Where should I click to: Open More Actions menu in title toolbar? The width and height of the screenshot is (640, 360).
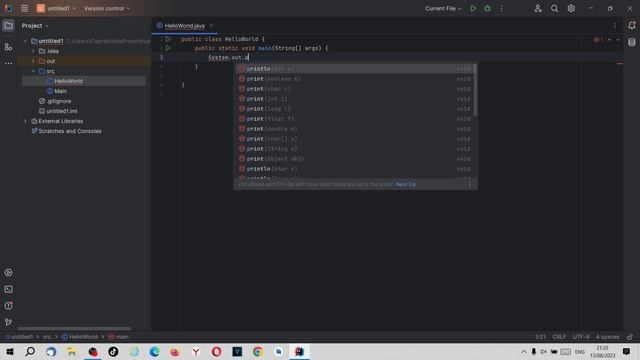tap(502, 8)
